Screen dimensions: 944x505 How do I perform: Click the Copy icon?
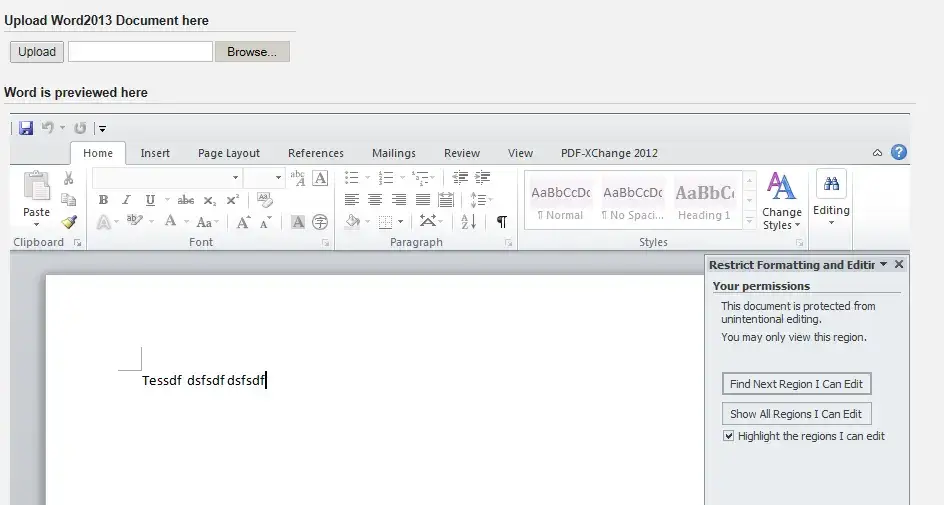(x=69, y=200)
